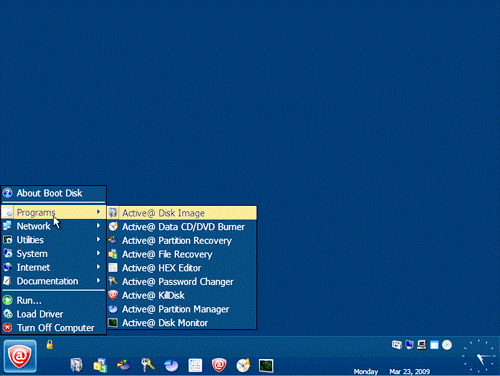This screenshot has height=376, width=500.
Task: Click the date Mar 23, 2009
Action: point(410,371)
